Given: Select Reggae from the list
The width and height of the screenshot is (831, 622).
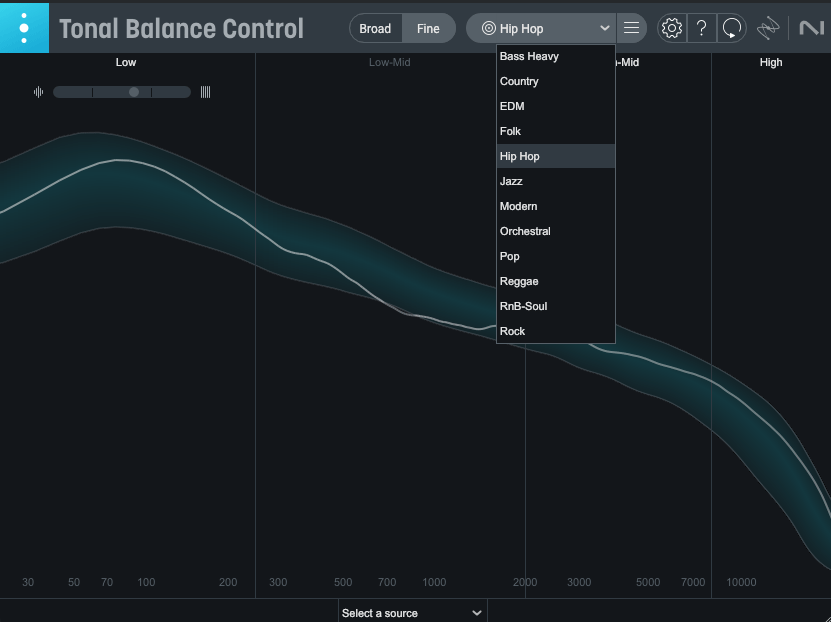Looking at the screenshot, I should [555, 281].
